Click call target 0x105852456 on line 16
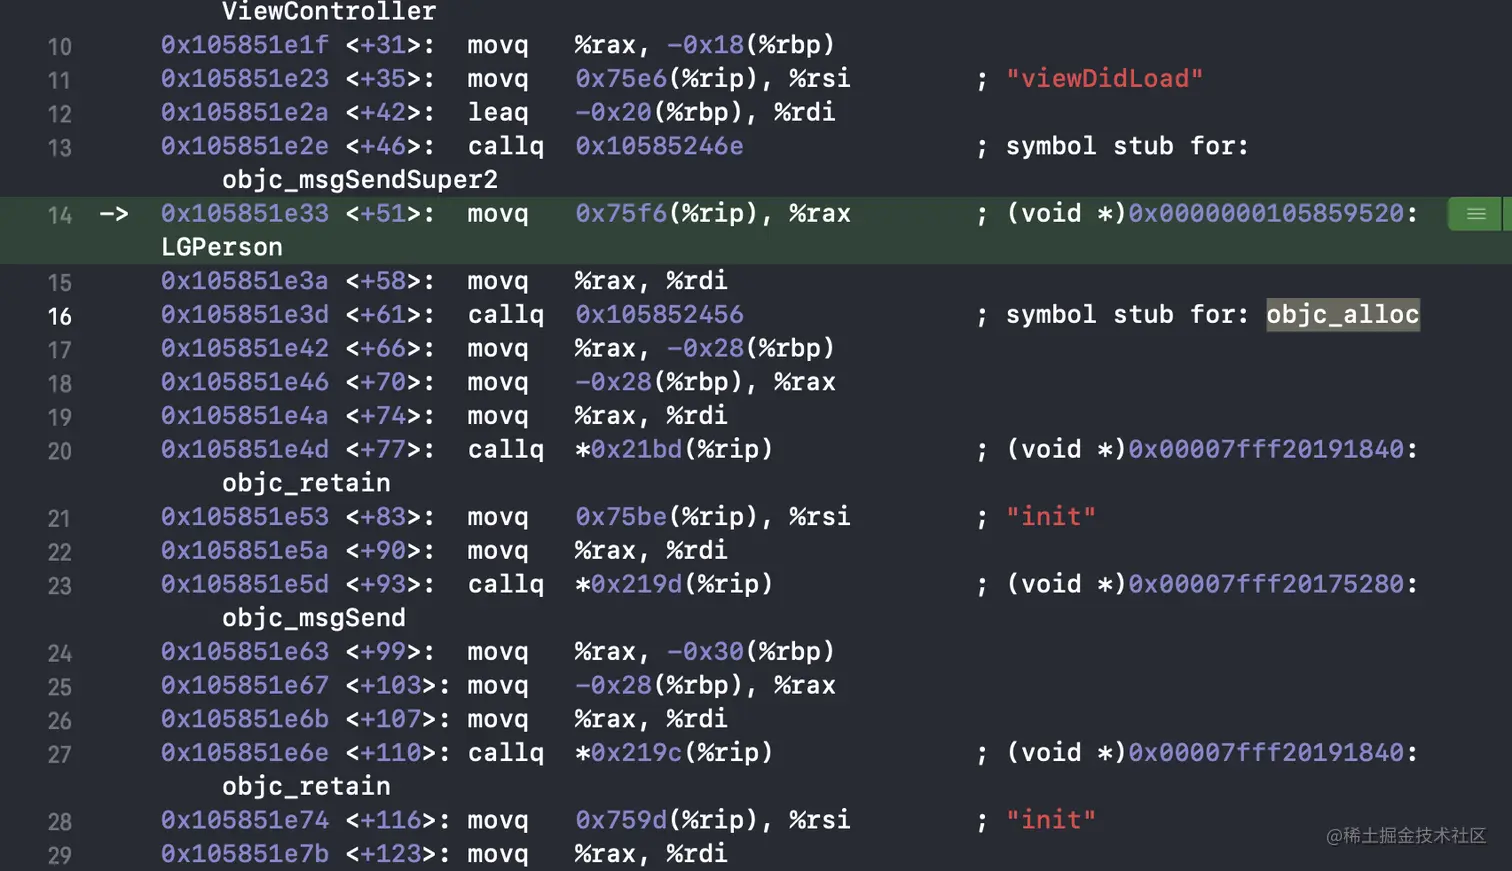Image resolution: width=1512 pixels, height=871 pixels. pos(659,314)
